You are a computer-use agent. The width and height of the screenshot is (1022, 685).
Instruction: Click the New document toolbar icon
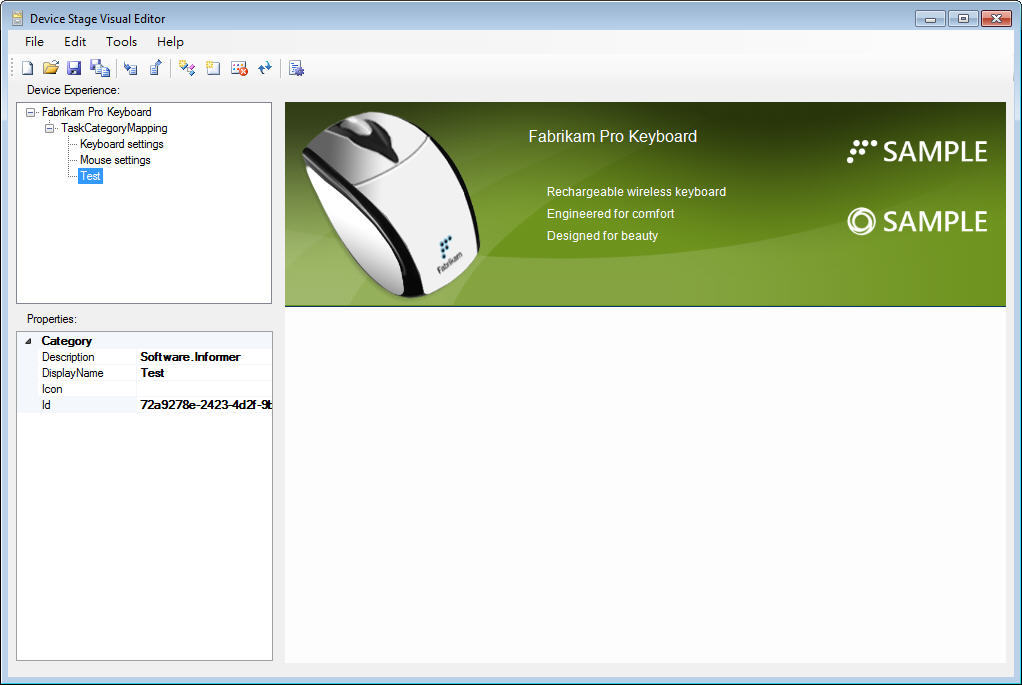pyautogui.click(x=27, y=68)
